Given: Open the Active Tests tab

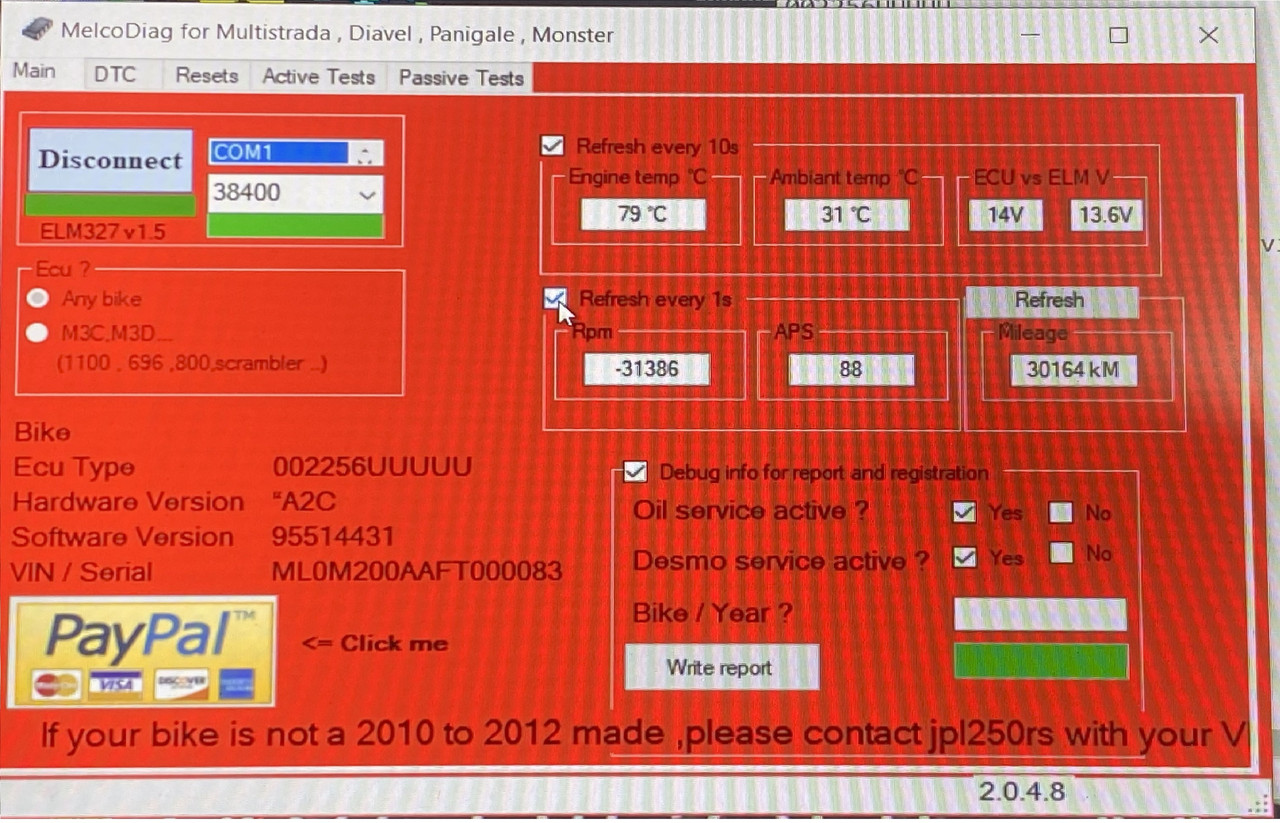Looking at the screenshot, I should pyautogui.click(x=318, y=77).
